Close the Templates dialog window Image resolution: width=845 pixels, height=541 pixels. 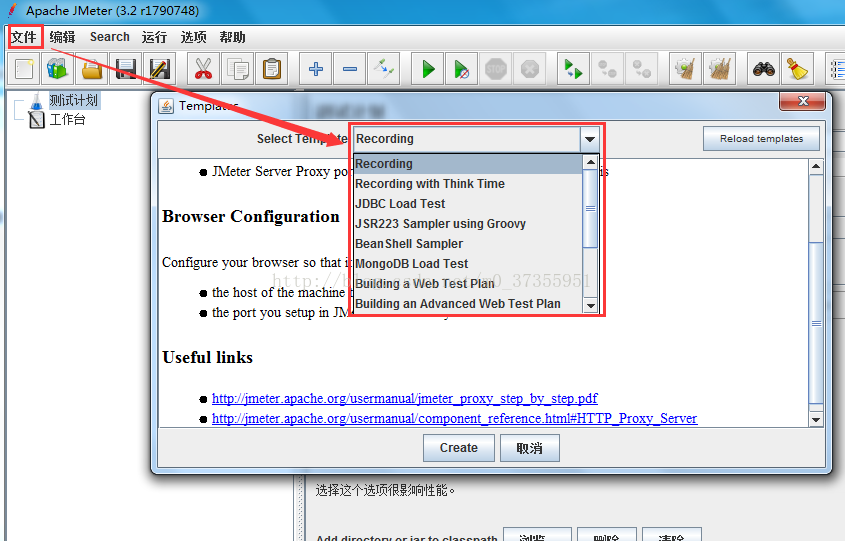click(803, 101)
